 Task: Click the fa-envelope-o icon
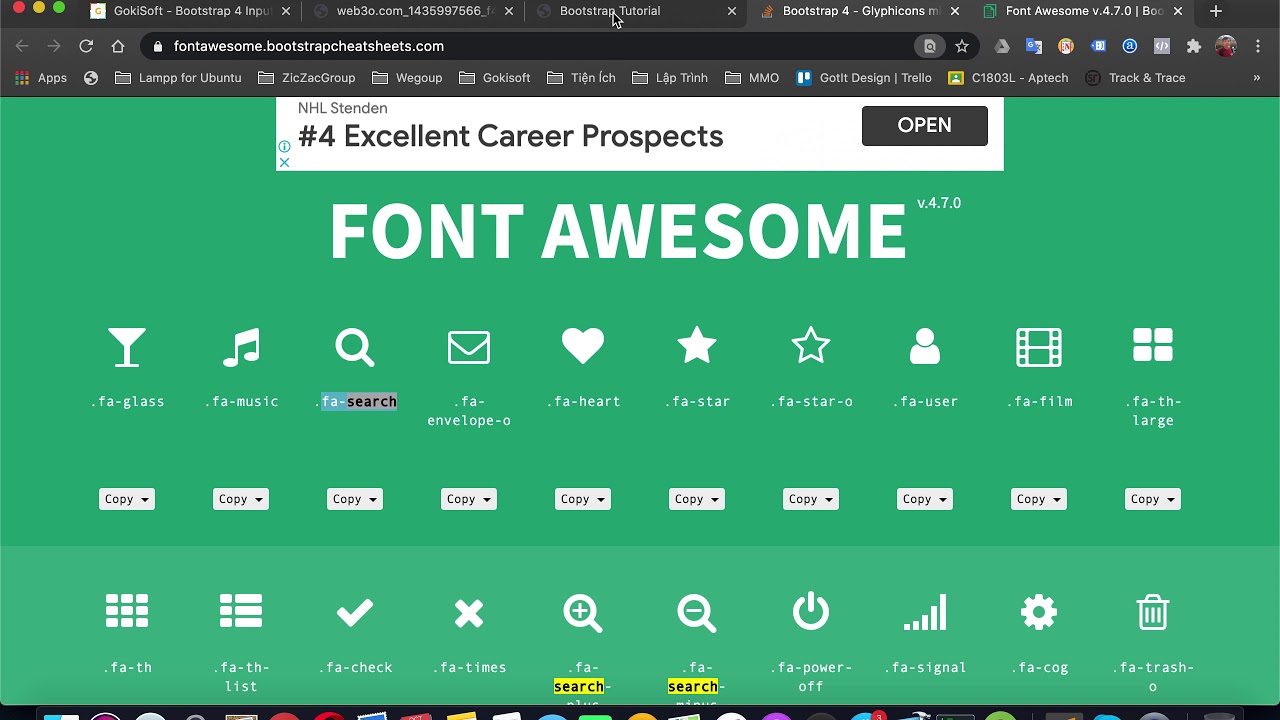(469, 347)
